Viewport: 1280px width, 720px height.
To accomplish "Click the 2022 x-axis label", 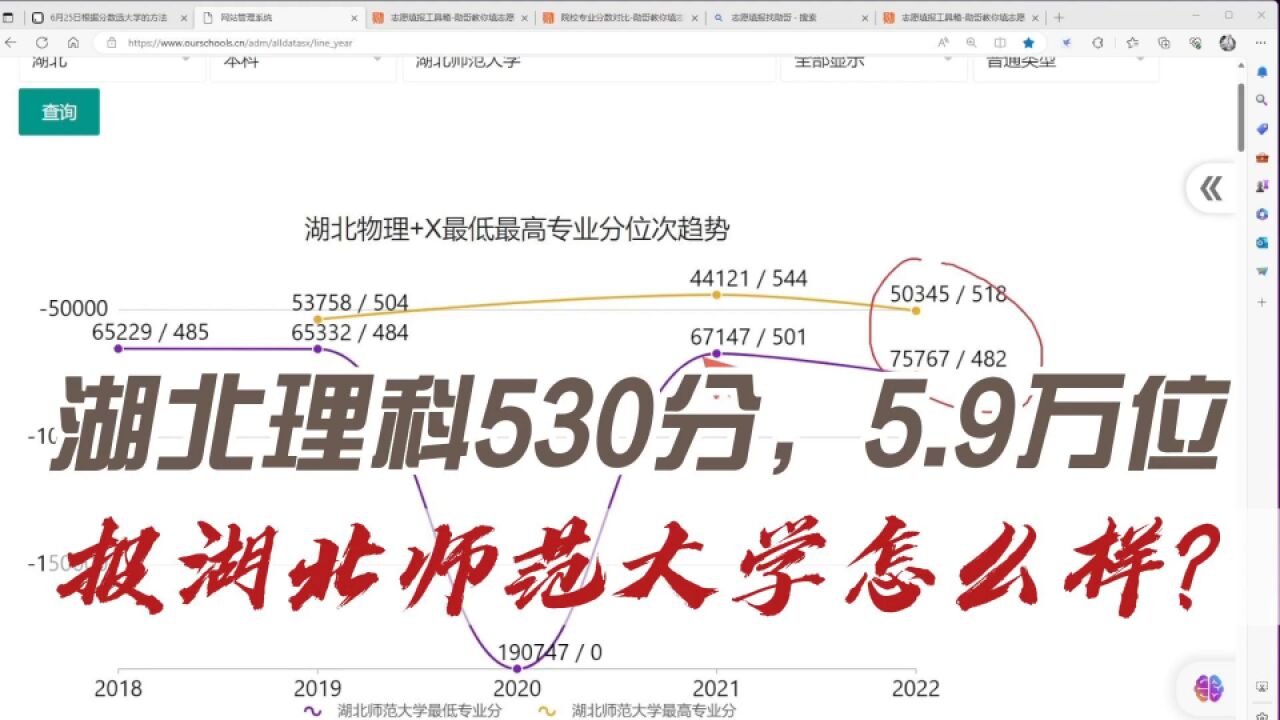I will point(915,689).
